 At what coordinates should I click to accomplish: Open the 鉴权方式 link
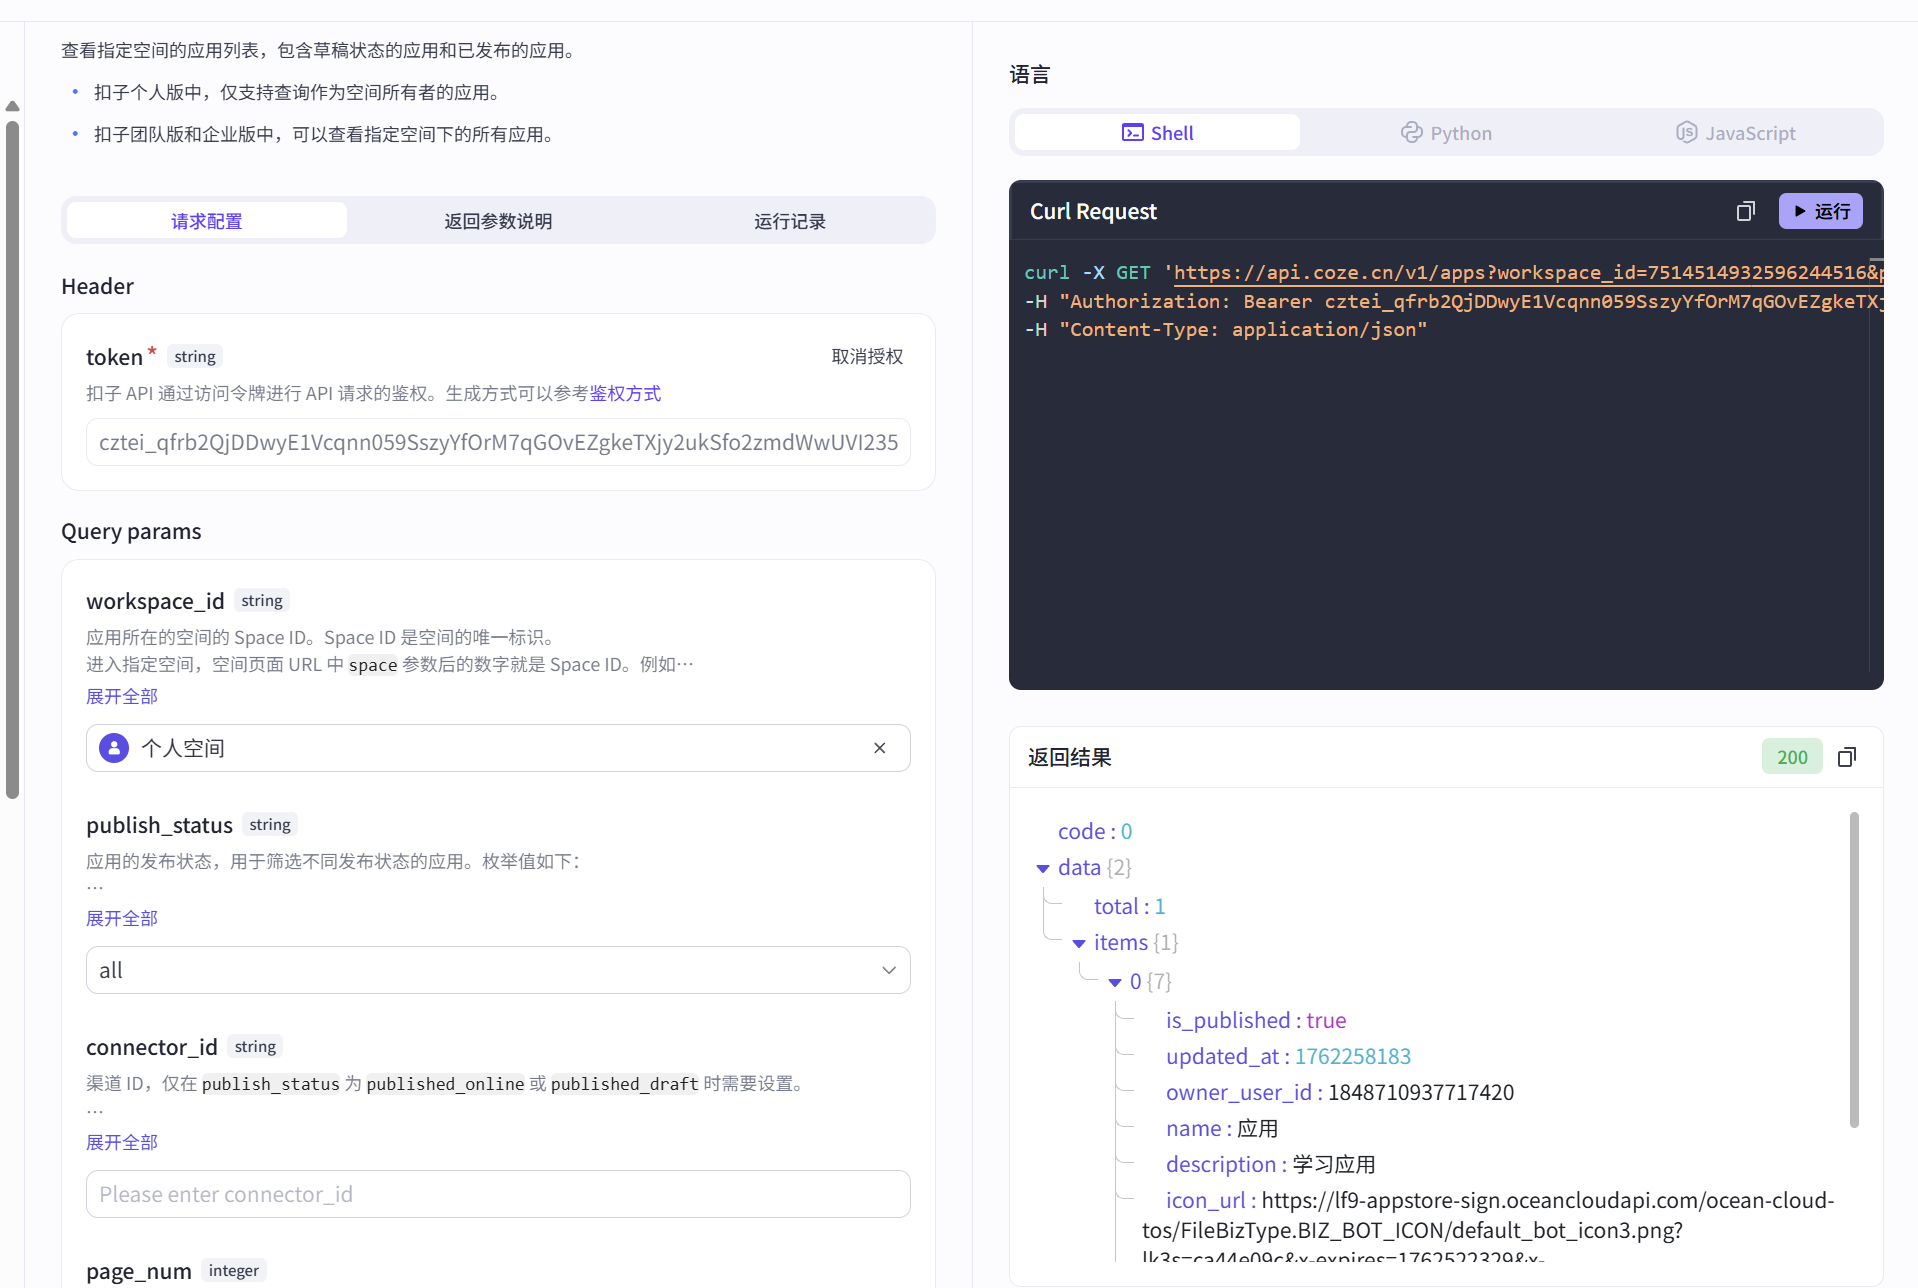pos(625,393)
